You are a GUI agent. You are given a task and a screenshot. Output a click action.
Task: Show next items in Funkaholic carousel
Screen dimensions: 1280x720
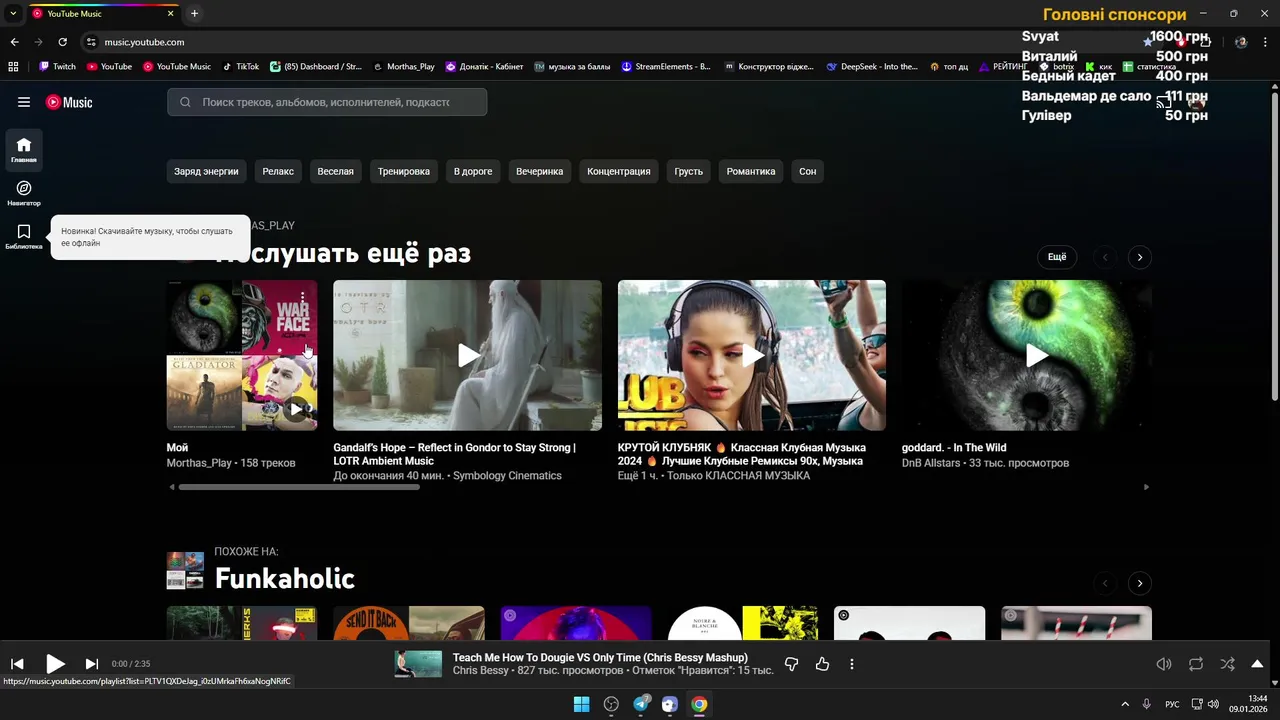(x=1140, y=583)
